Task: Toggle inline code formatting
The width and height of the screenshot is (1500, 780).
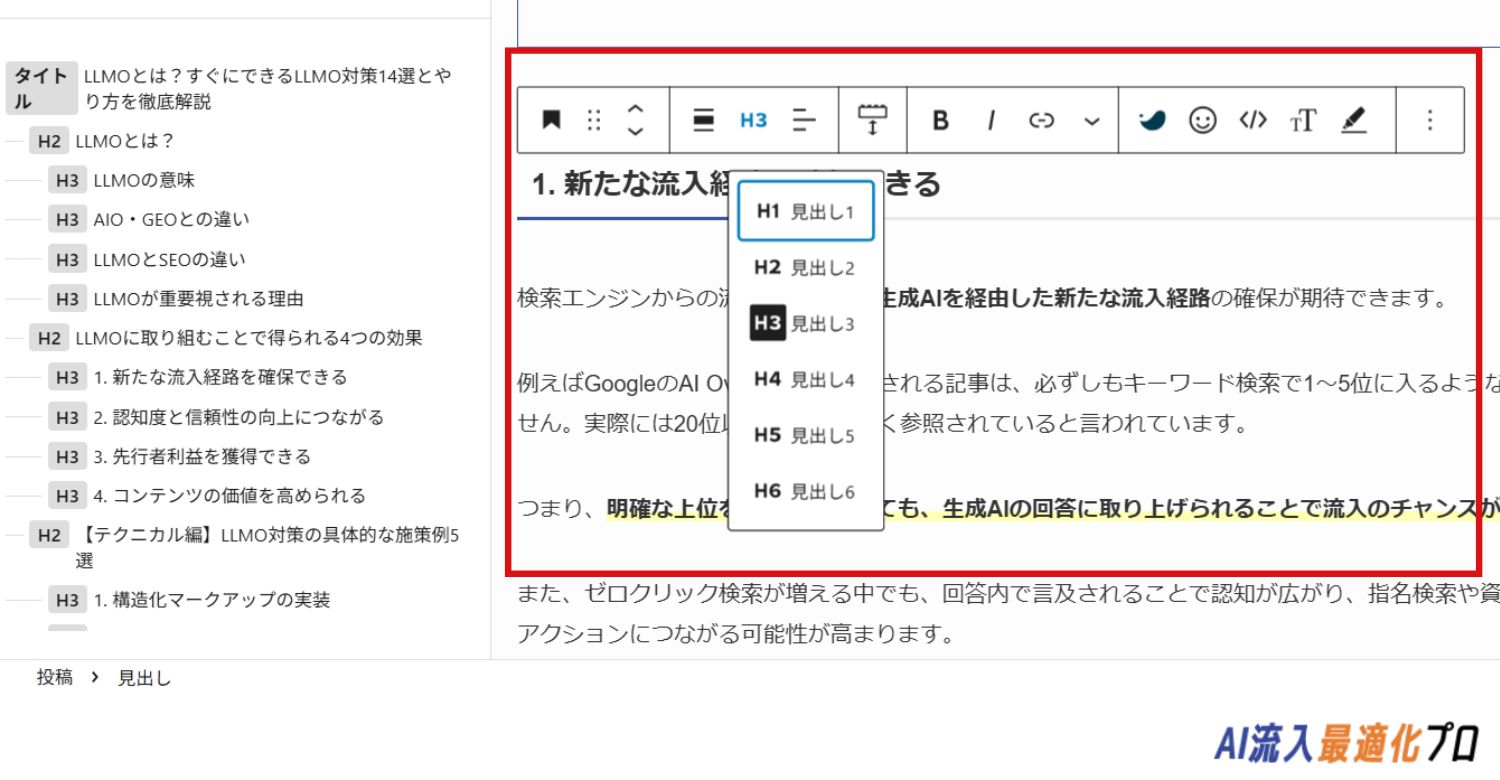Action: pos(1253,120)
